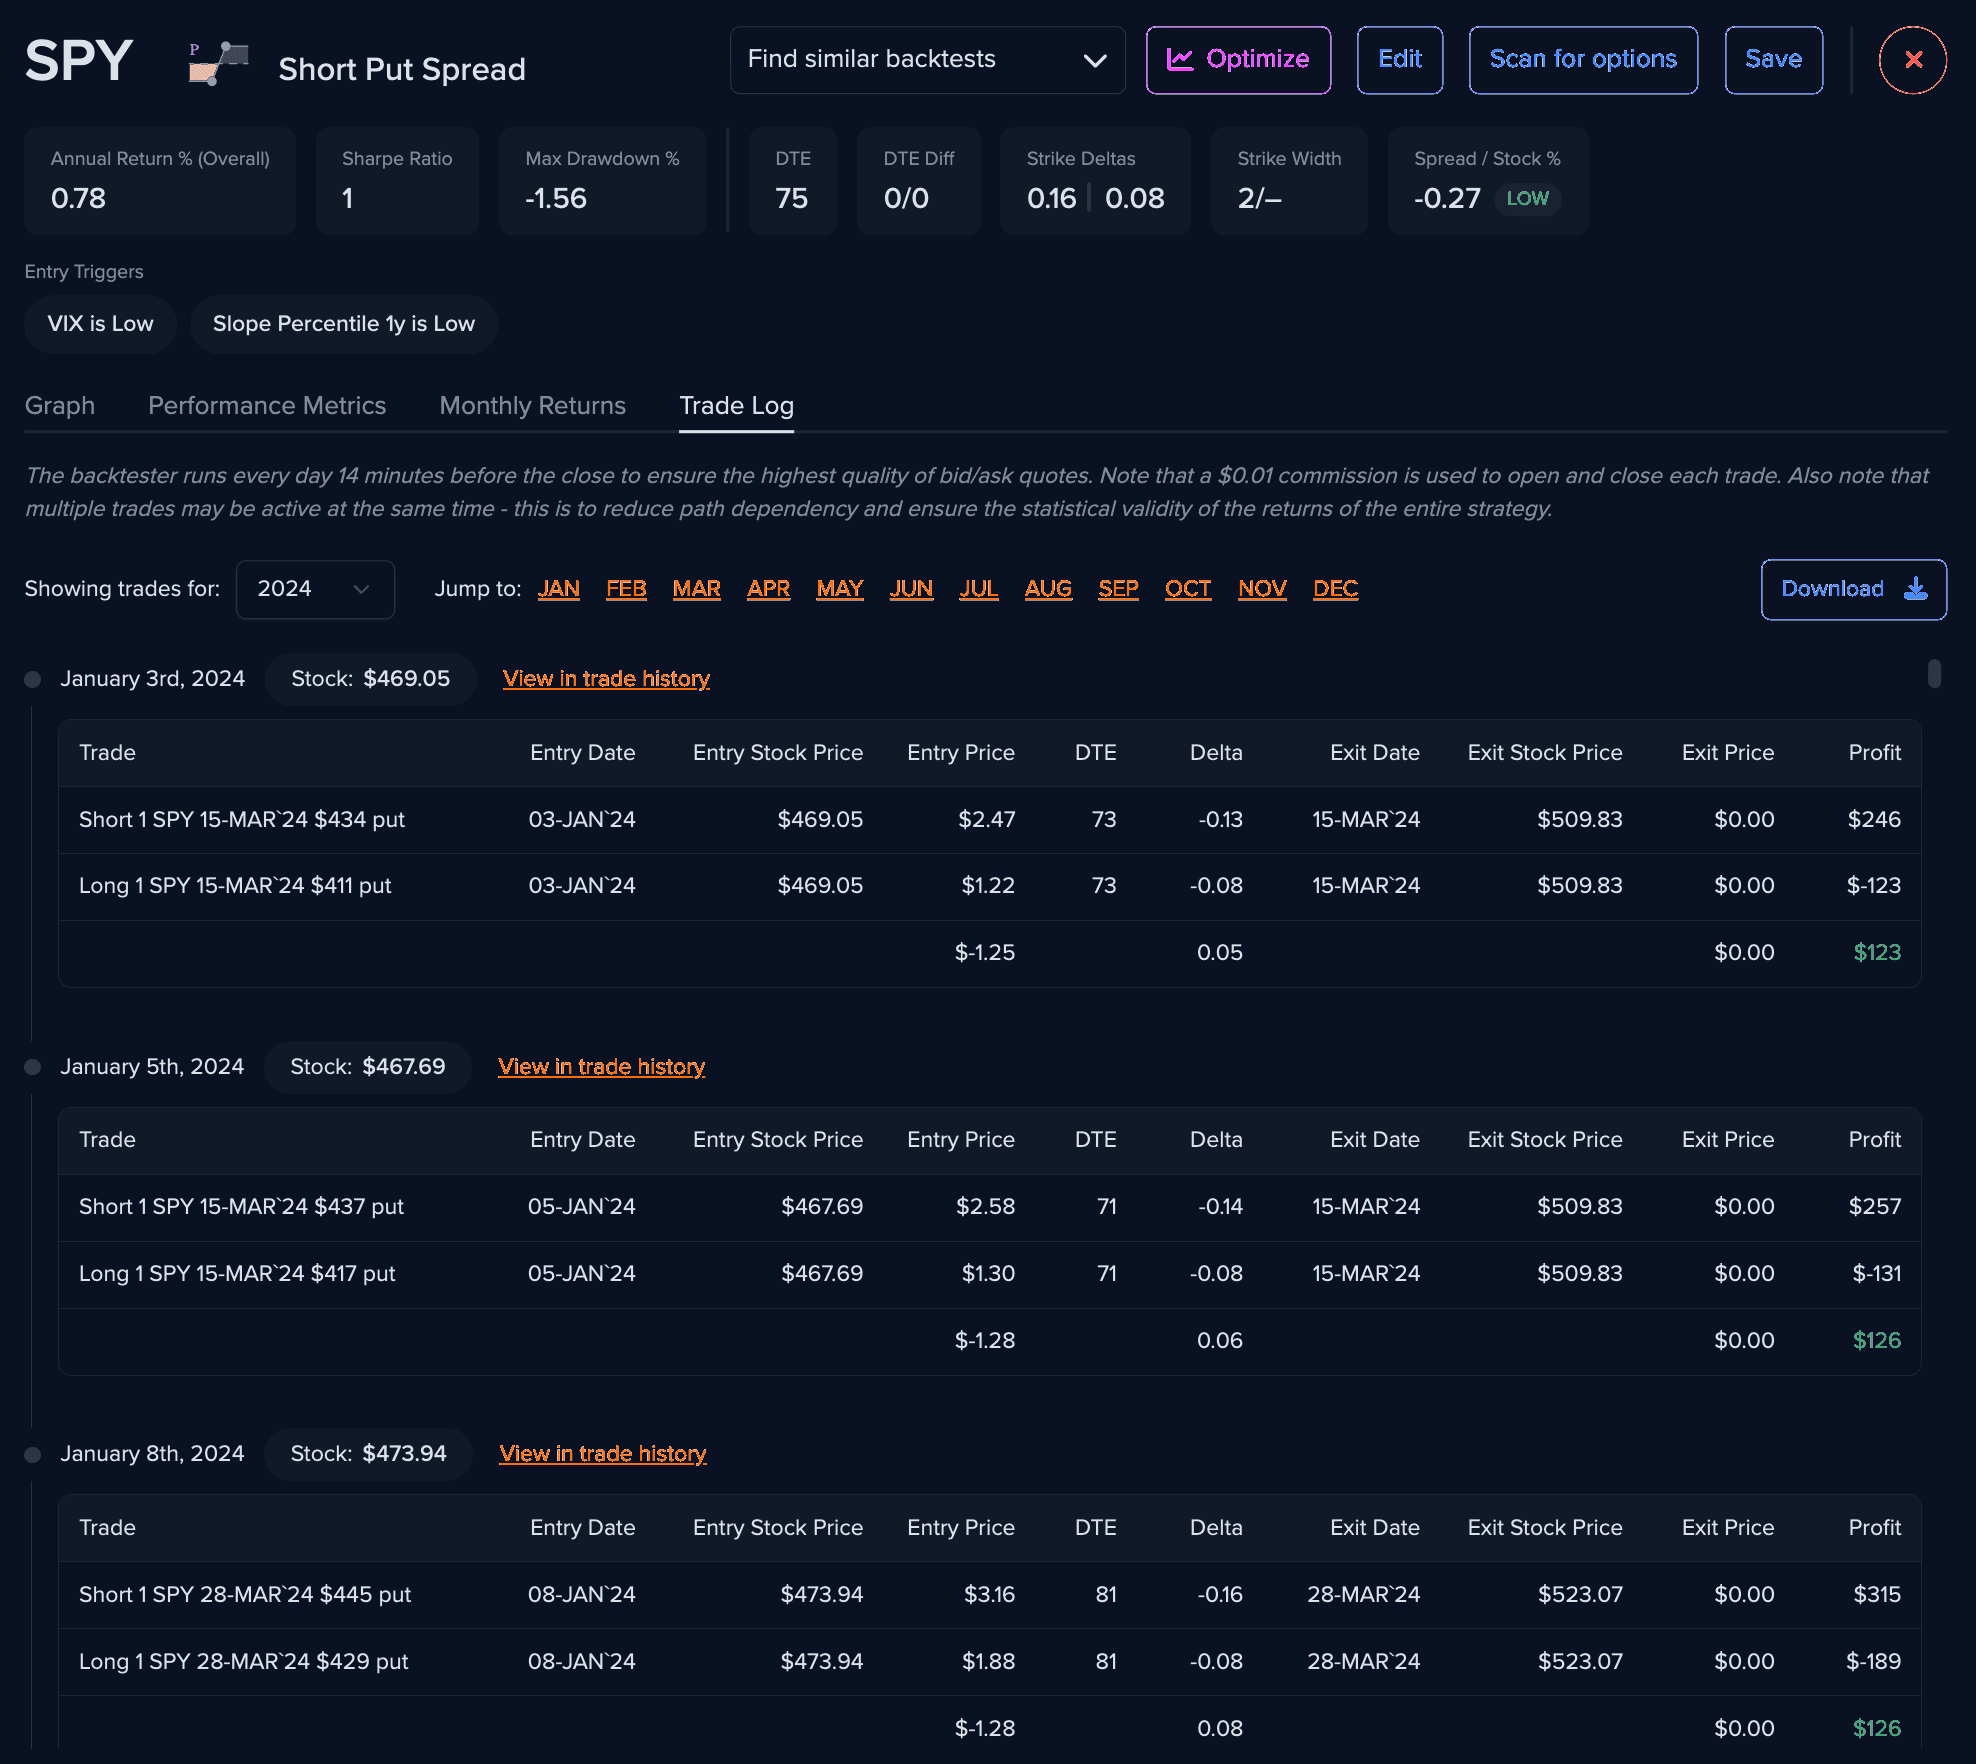Switch to the Graph tab
The image size is (1976, 1764).
[60, 405]
